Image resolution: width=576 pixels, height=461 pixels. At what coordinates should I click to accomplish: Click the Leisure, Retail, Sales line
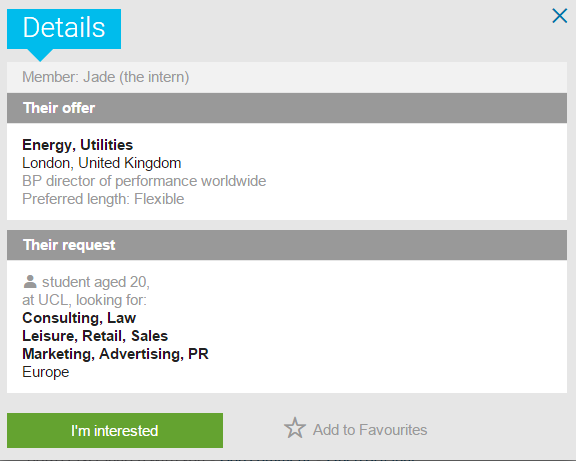coord(95,336)
